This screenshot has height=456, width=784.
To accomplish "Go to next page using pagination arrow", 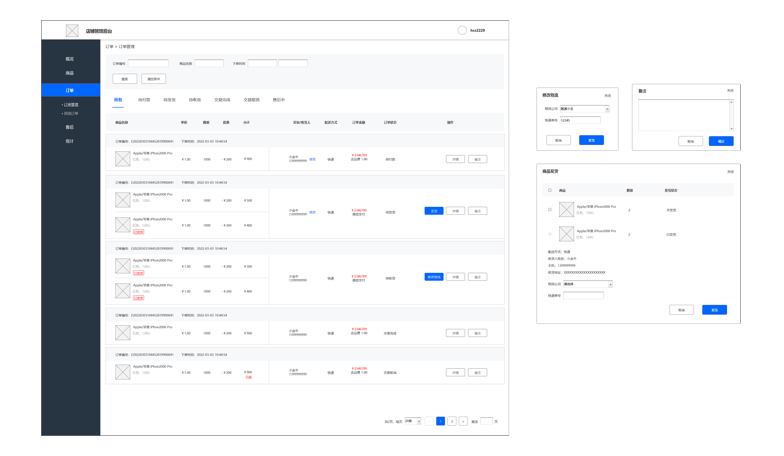I will tap(462, 422).
